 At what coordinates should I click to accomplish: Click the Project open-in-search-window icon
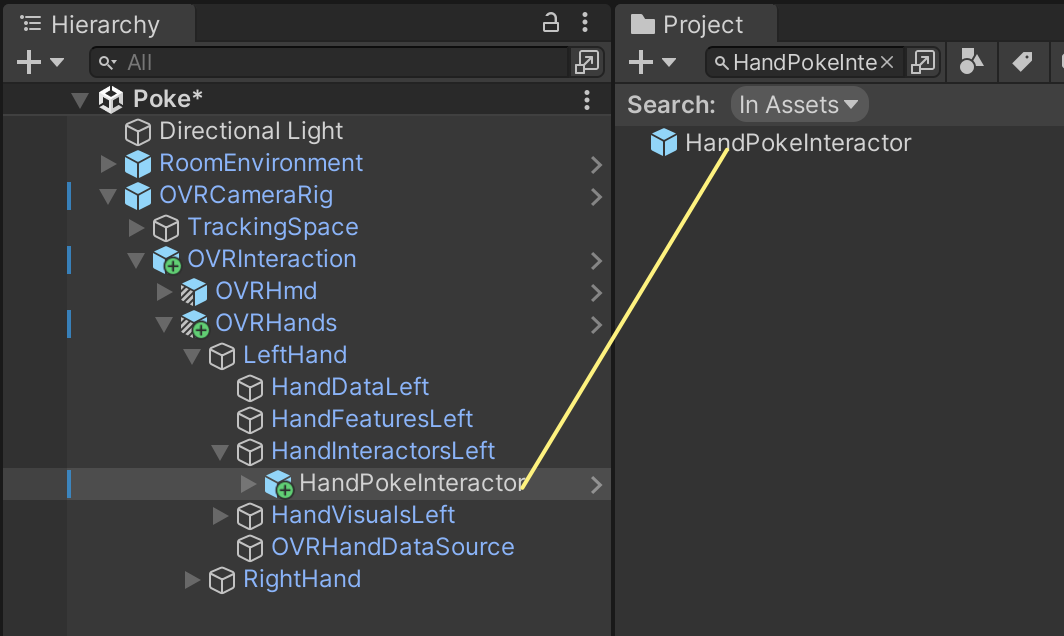tap(923, 62)
